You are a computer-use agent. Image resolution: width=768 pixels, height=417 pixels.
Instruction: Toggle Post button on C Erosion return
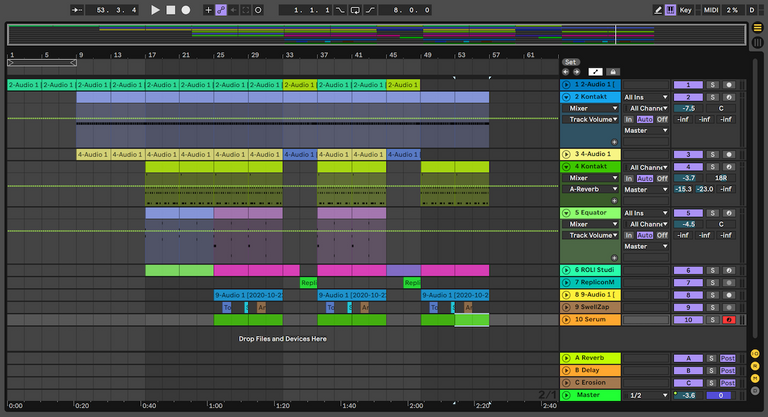coord(728,383)
